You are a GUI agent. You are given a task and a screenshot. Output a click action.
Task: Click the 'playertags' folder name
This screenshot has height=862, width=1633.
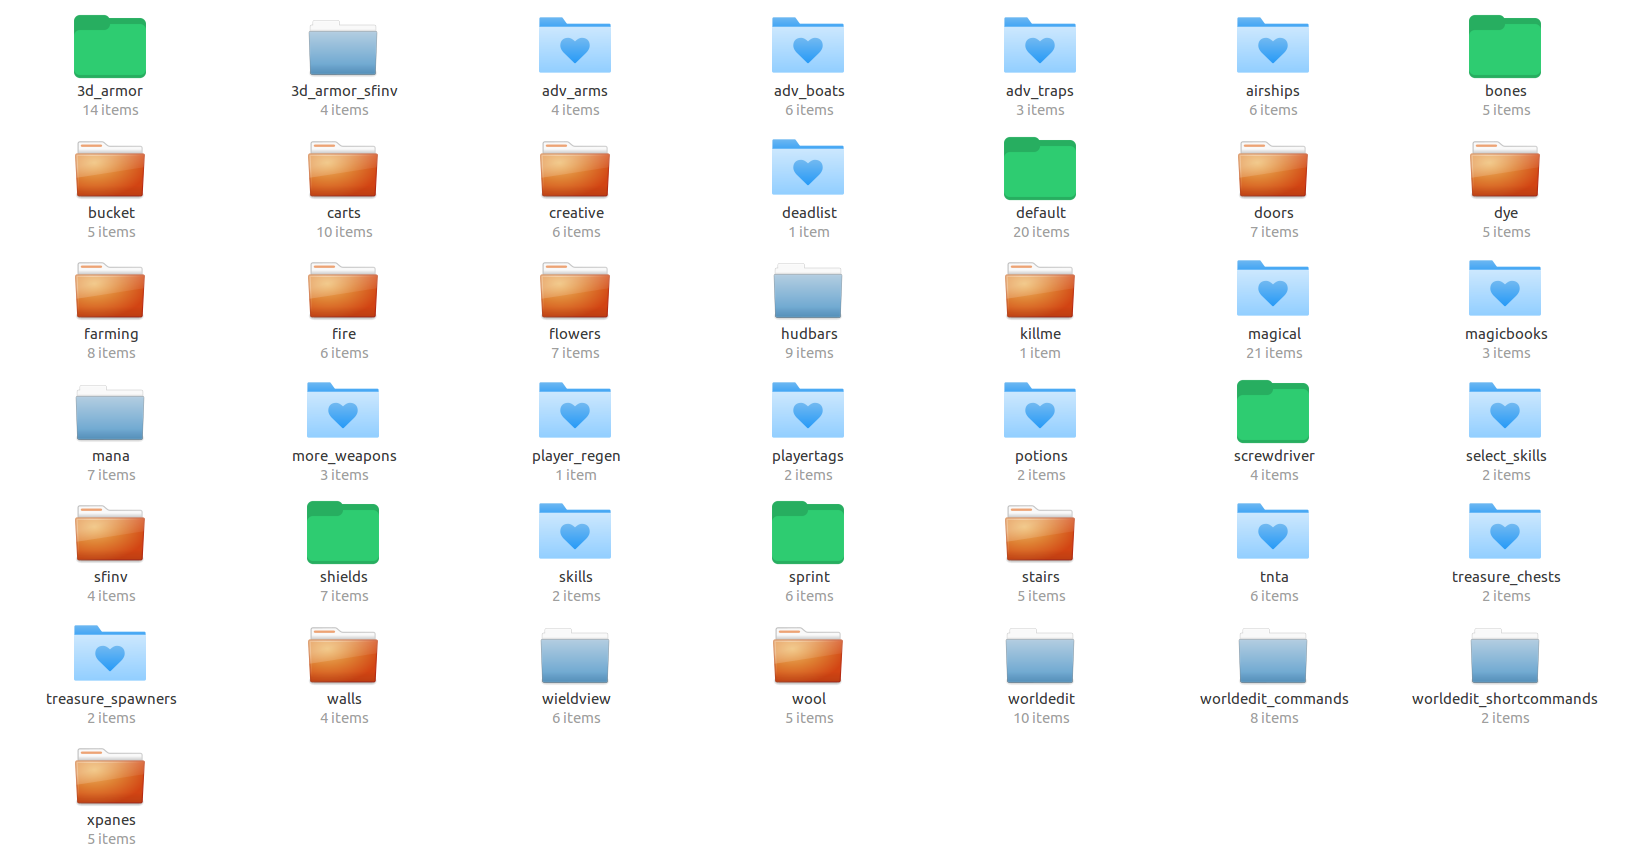click(x=808, y=456)
